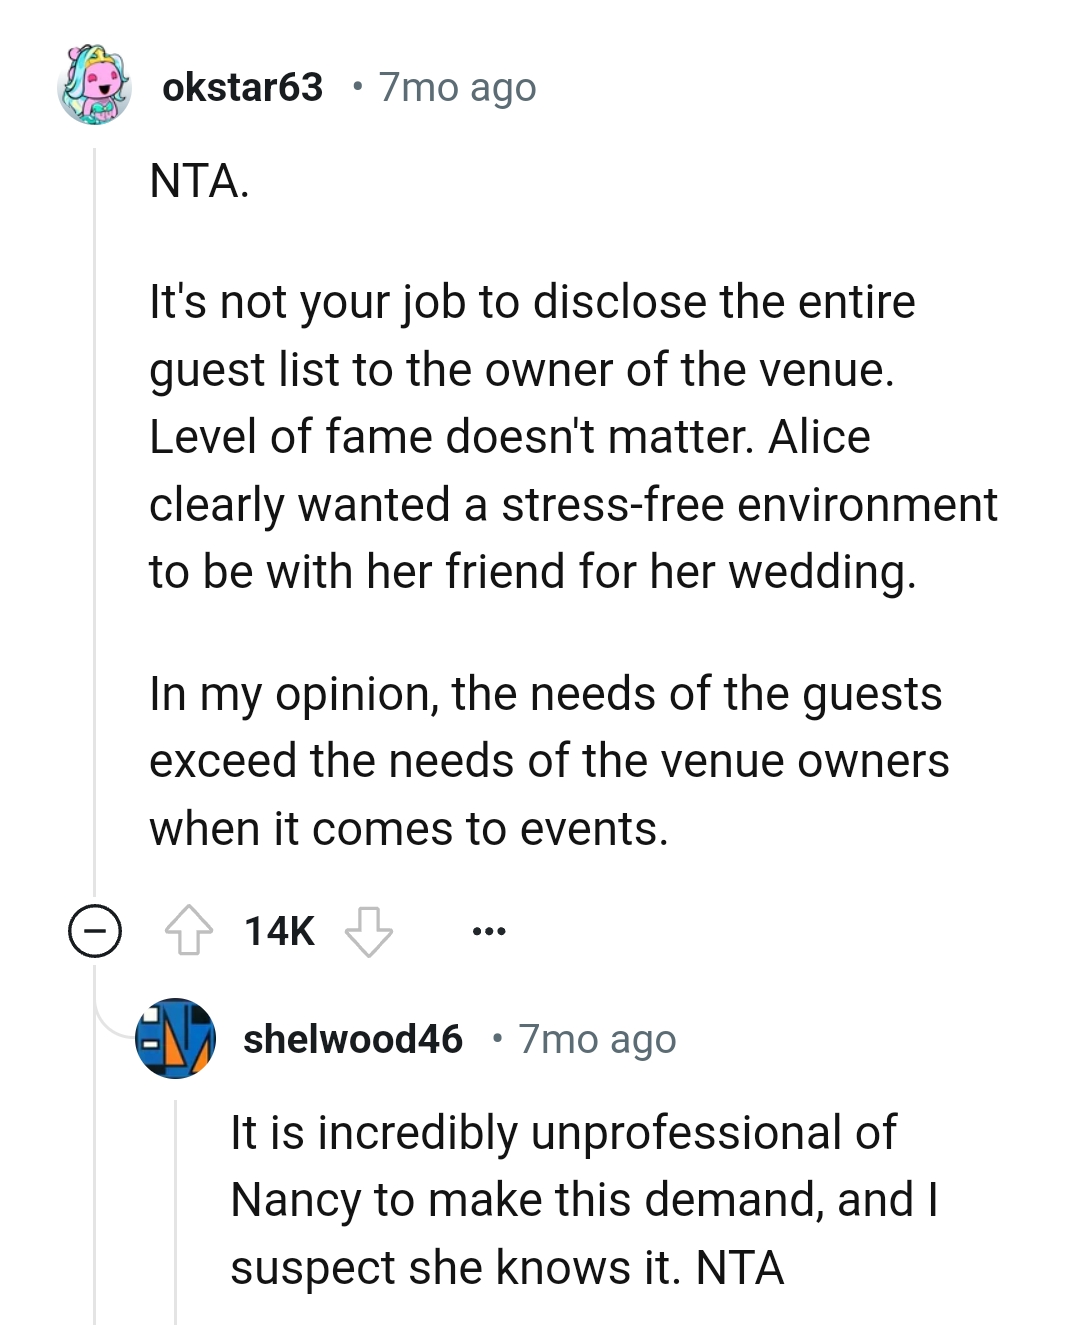Click the word "Alice" in okstar63's comment
Screen dimensions: 1080x1325
(819, 437)
